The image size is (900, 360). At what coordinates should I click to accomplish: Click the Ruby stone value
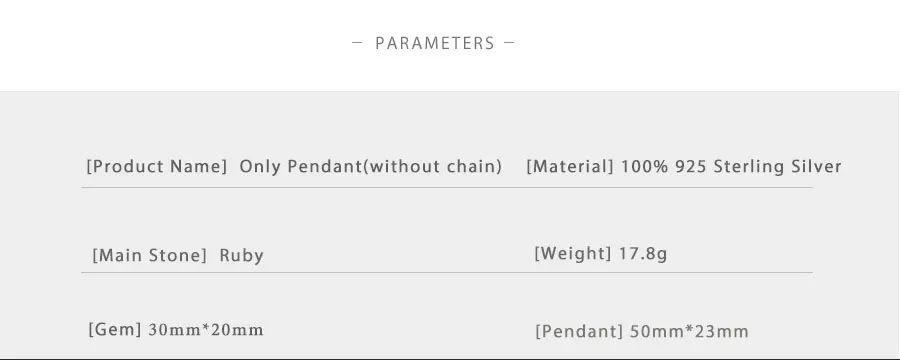242,256
